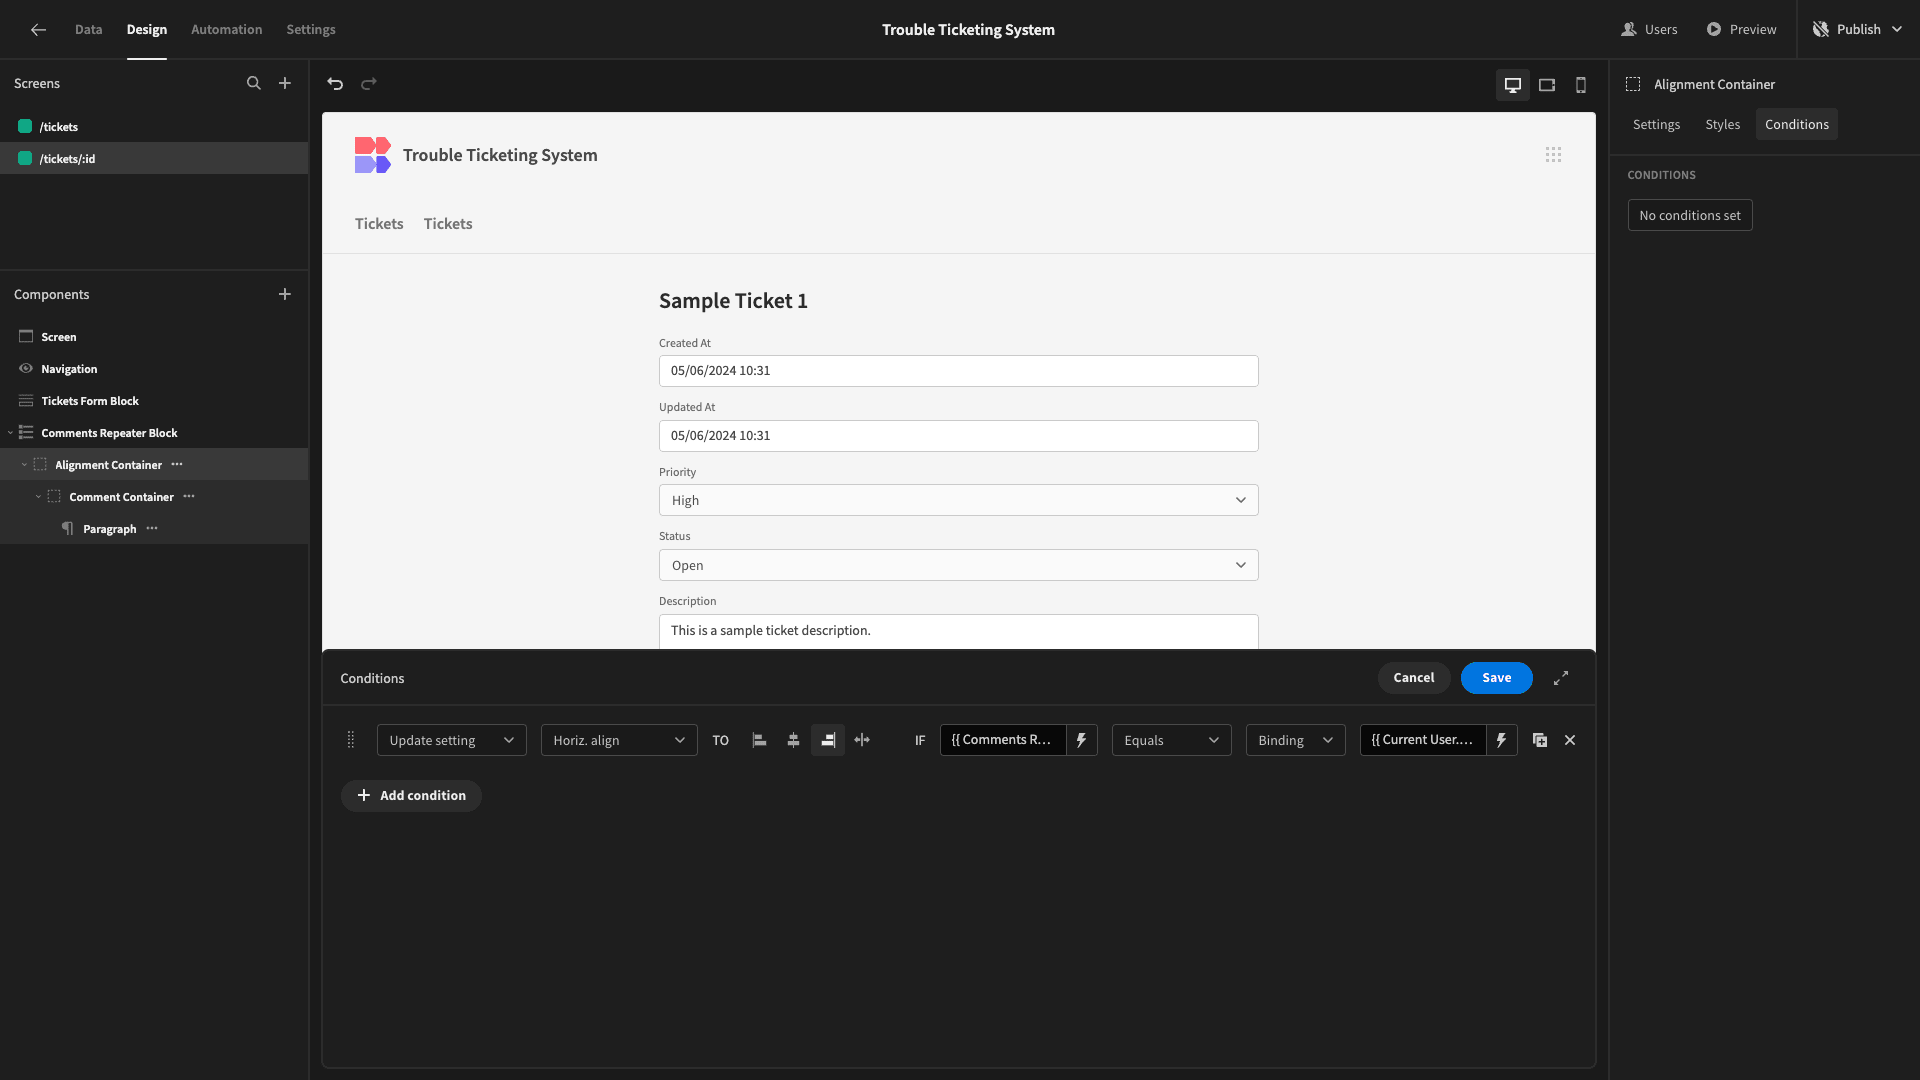1920x1080 pixels.
Task: Duplicate the condition row
Action: (x=1540, y=741)
